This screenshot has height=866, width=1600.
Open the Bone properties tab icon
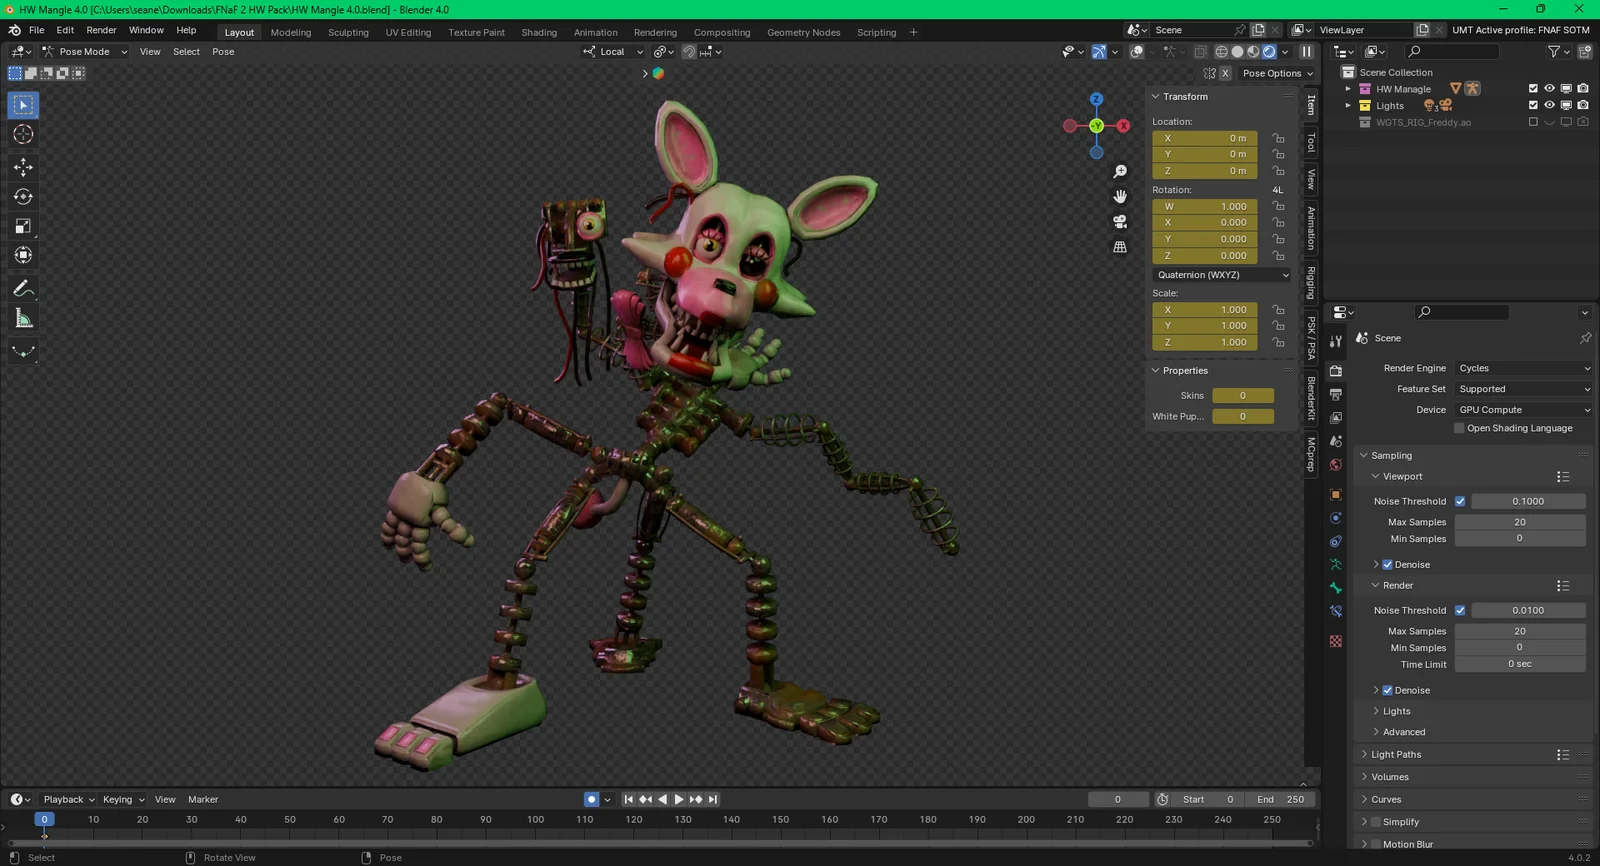click(x=1336, y=588)
